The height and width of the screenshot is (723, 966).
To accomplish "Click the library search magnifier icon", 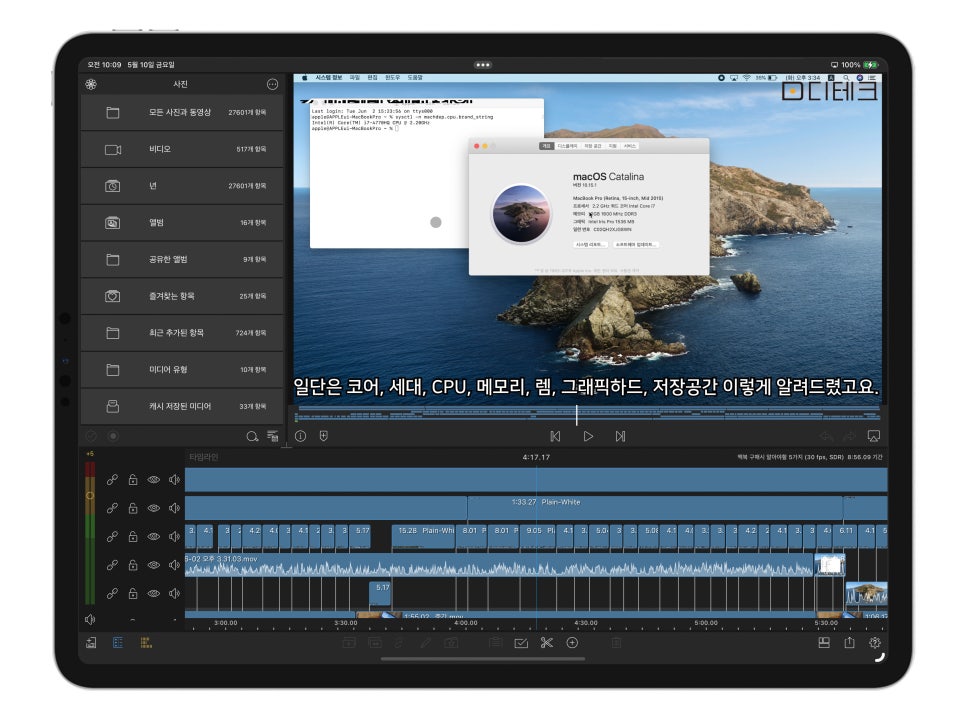I will [252, 436].
